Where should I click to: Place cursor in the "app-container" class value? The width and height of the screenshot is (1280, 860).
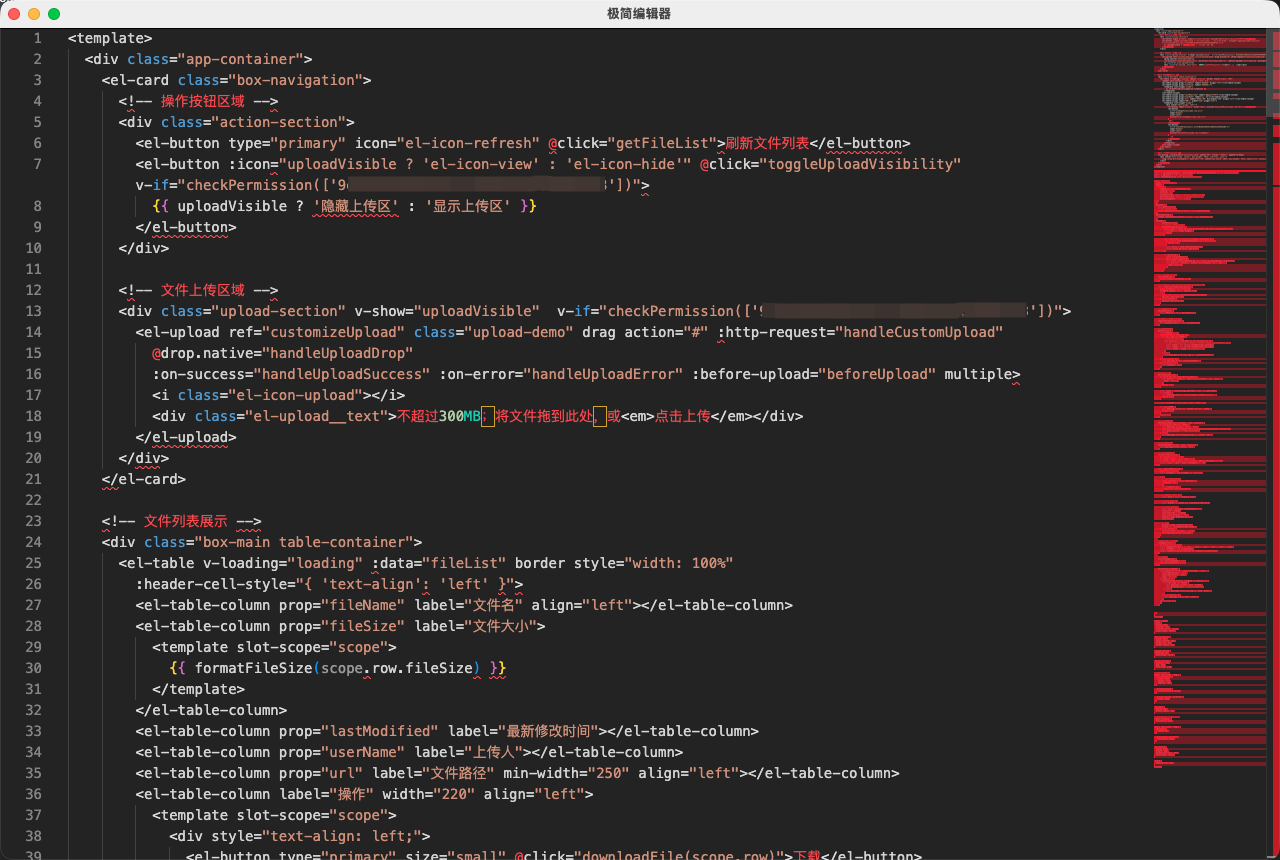pos(241,59)
